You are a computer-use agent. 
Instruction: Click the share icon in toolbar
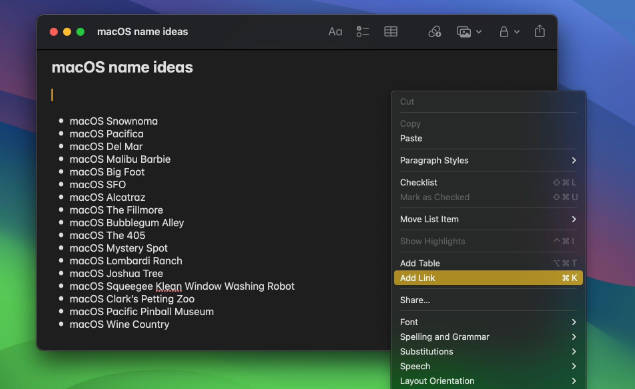pyautogui.click(x=539, y=31)
